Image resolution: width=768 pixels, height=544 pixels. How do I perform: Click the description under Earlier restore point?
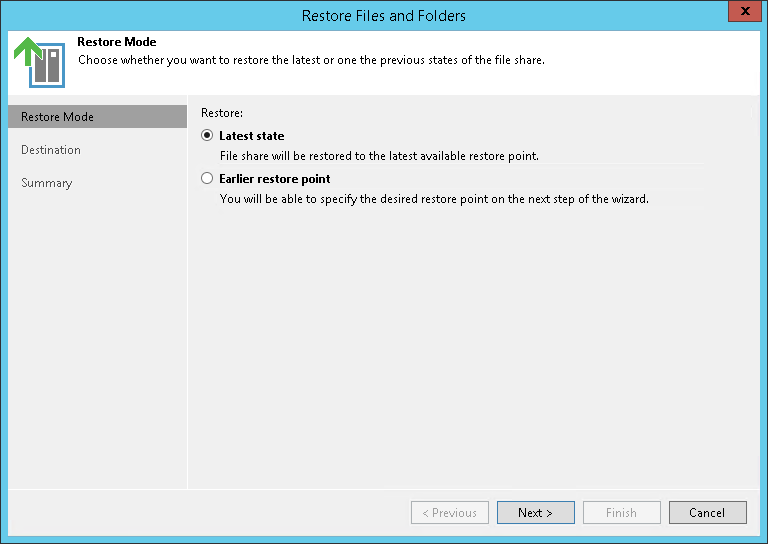[434, 199]
